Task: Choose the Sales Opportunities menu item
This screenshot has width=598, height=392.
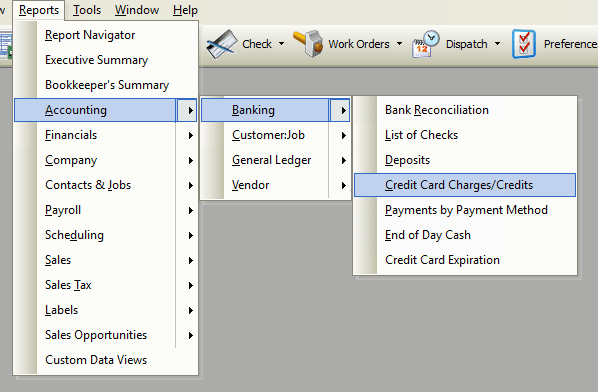Action: coord(105,335)
